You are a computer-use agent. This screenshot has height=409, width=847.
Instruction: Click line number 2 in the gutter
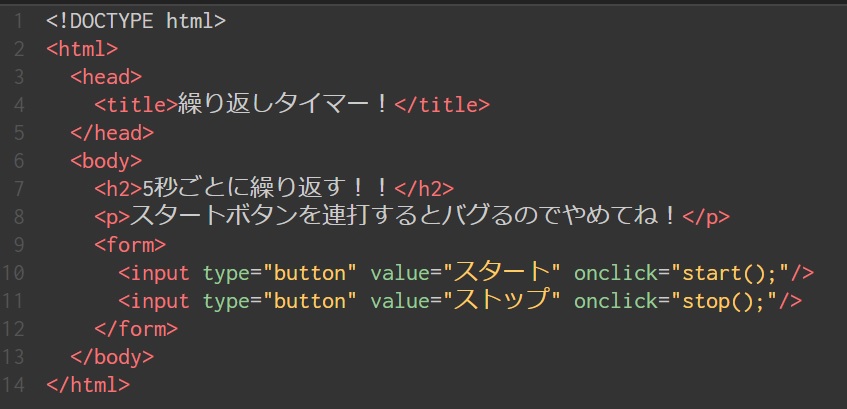click(19, 48)
